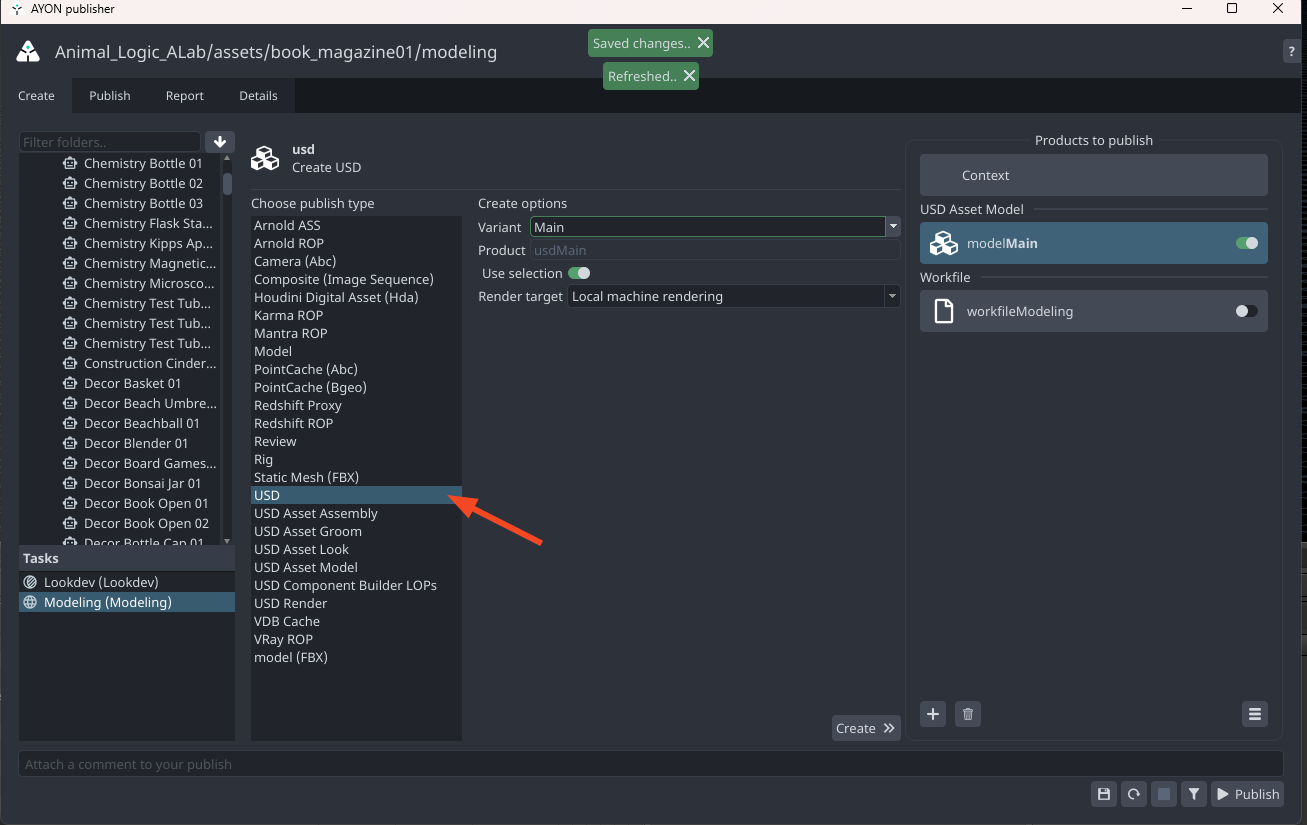
Task: Open the products view hamburger menu
Action: (1255, 714)
